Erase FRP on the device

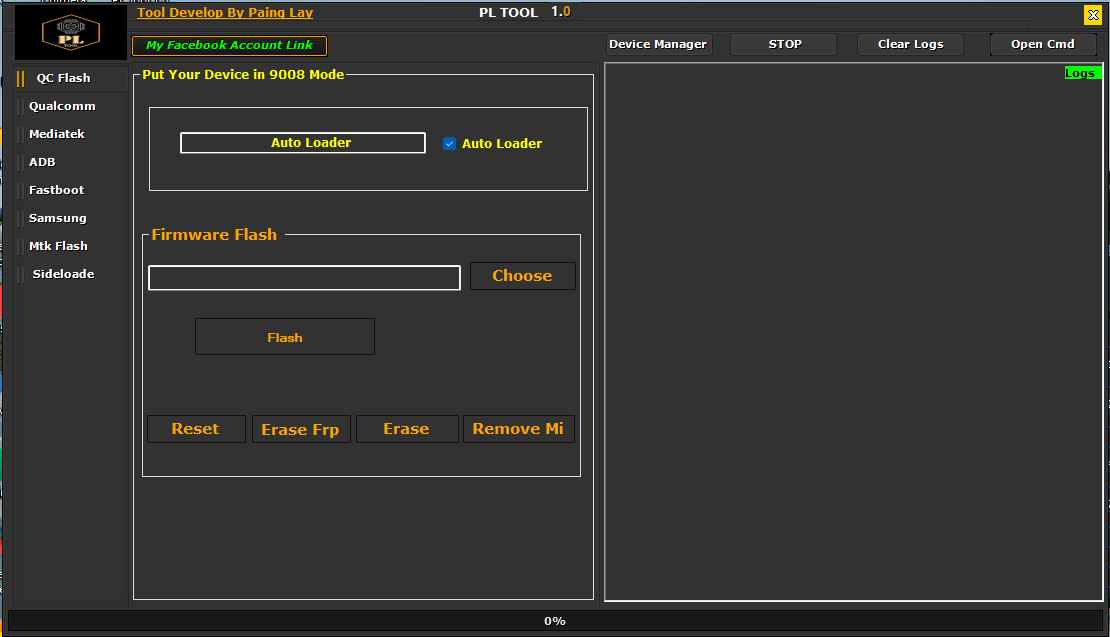301,428
